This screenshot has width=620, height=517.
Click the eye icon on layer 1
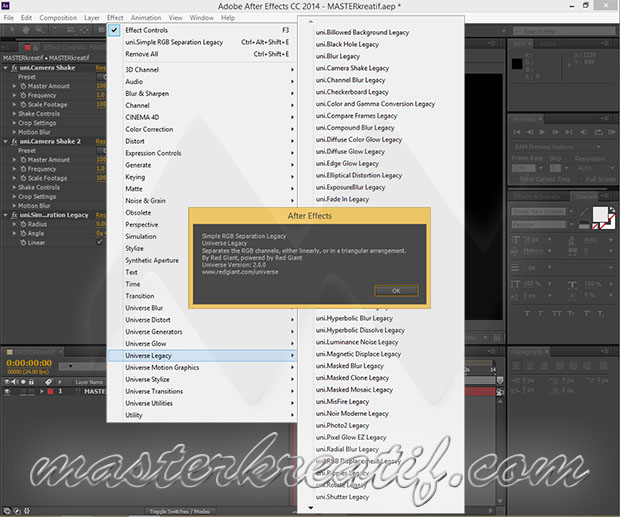pos(6,391)
